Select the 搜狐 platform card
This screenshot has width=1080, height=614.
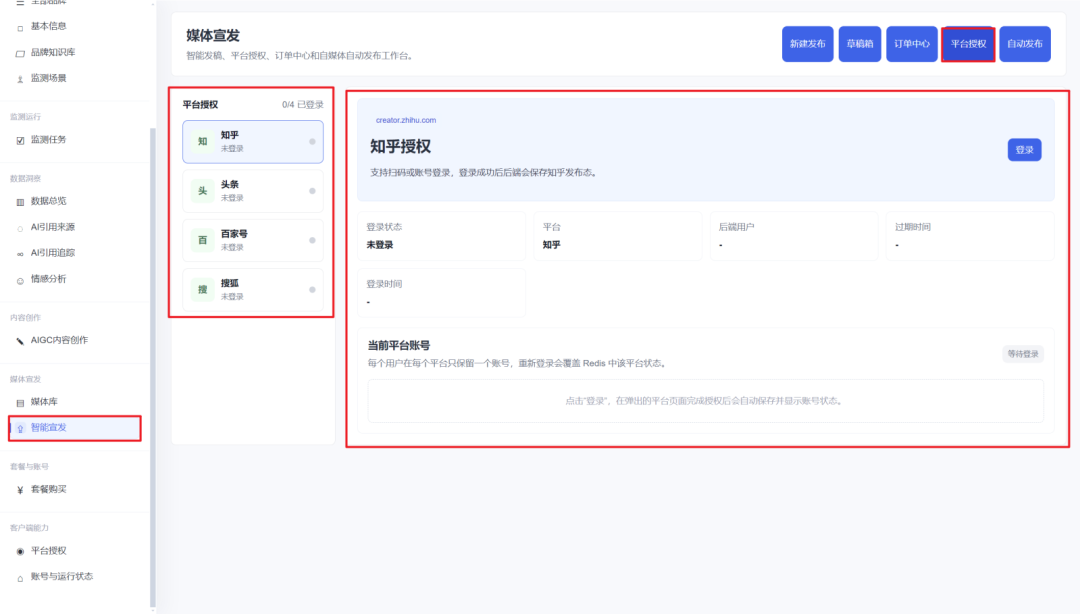point(253,289)
